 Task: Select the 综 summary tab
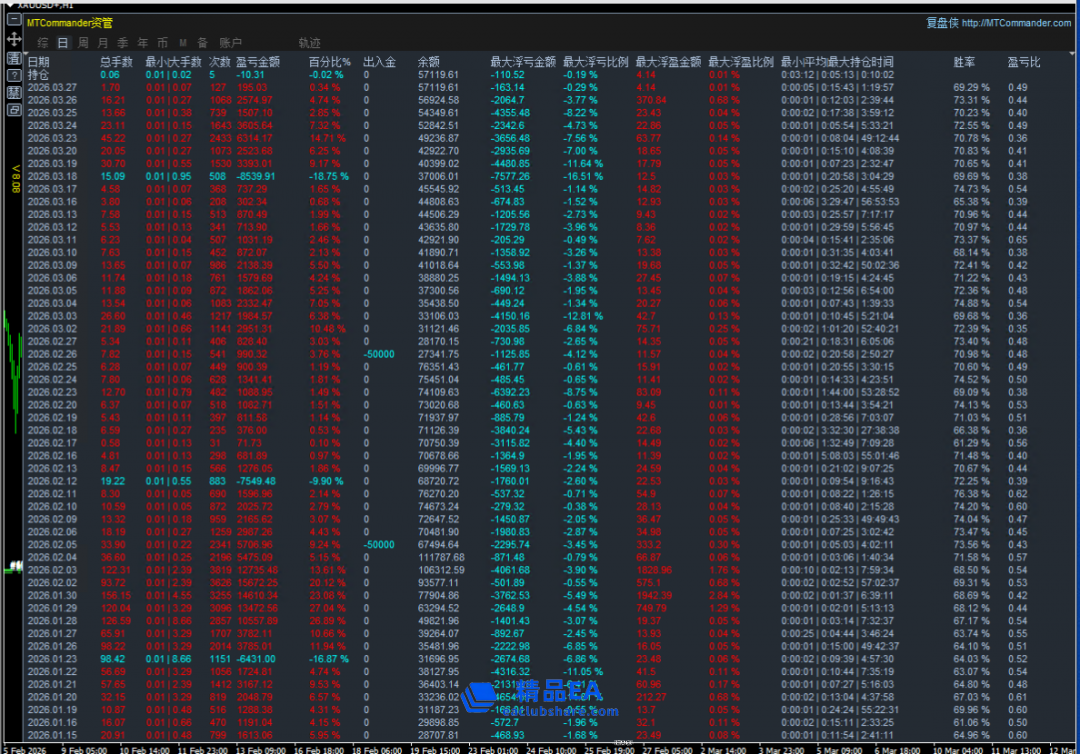point(43,43)
